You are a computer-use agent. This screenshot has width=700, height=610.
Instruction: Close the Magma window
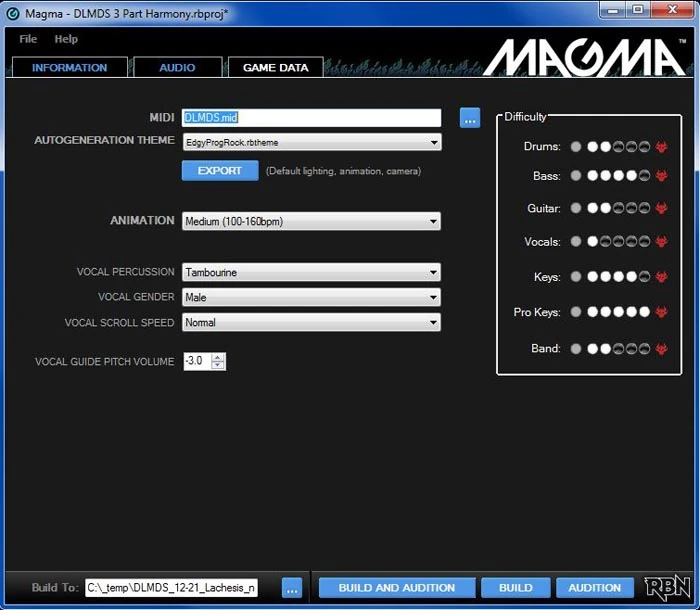click(672, 10)
